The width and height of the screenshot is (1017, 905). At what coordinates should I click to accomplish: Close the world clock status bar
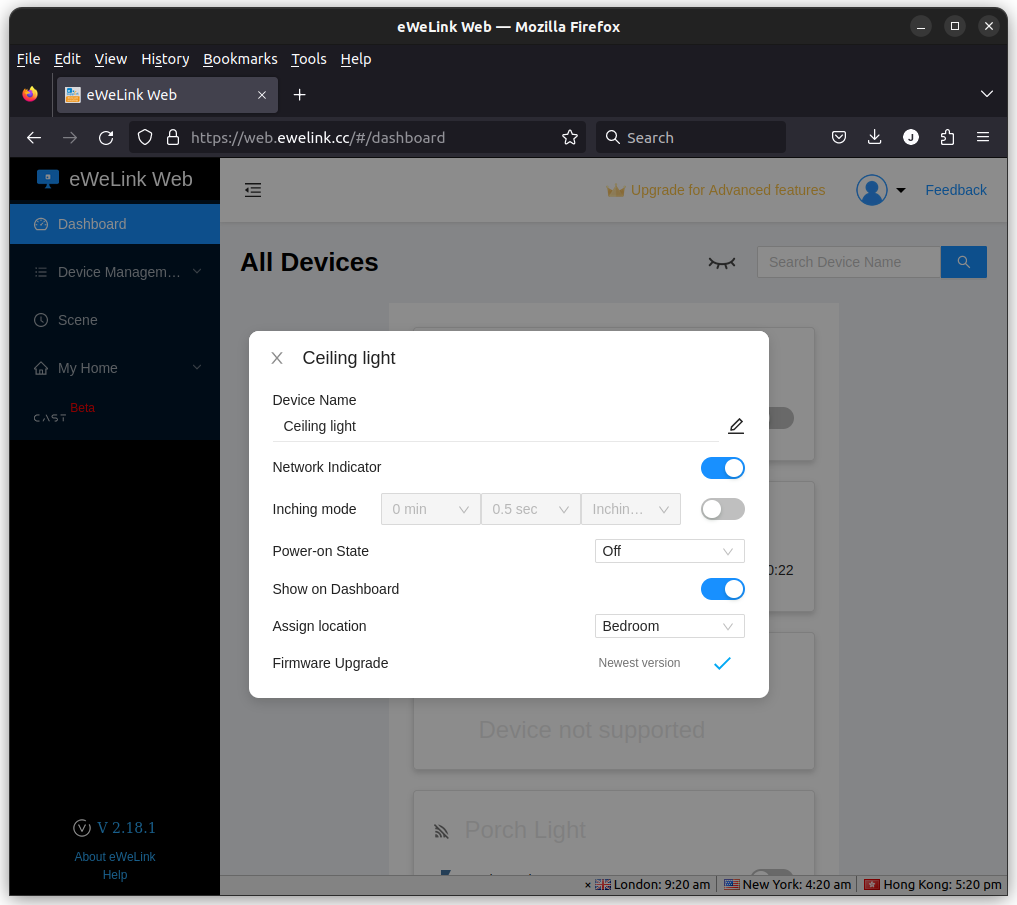(588, 885)
